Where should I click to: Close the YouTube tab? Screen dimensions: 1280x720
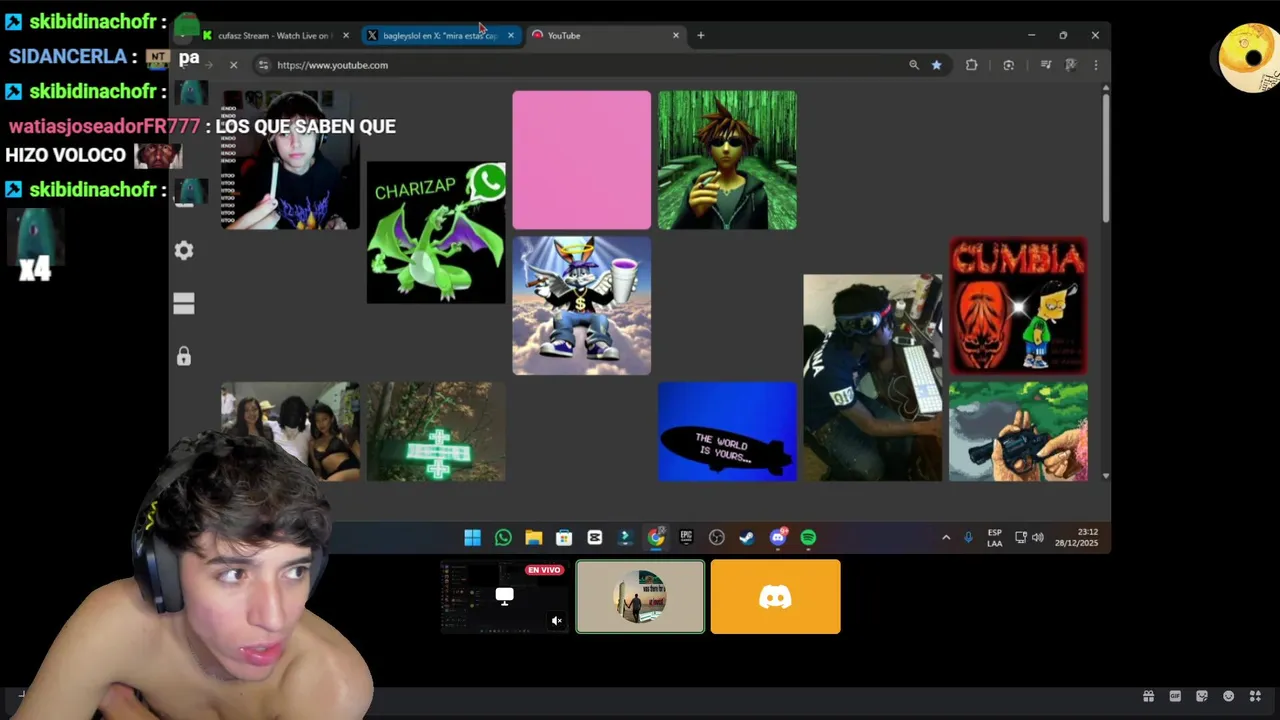[676, 35]
